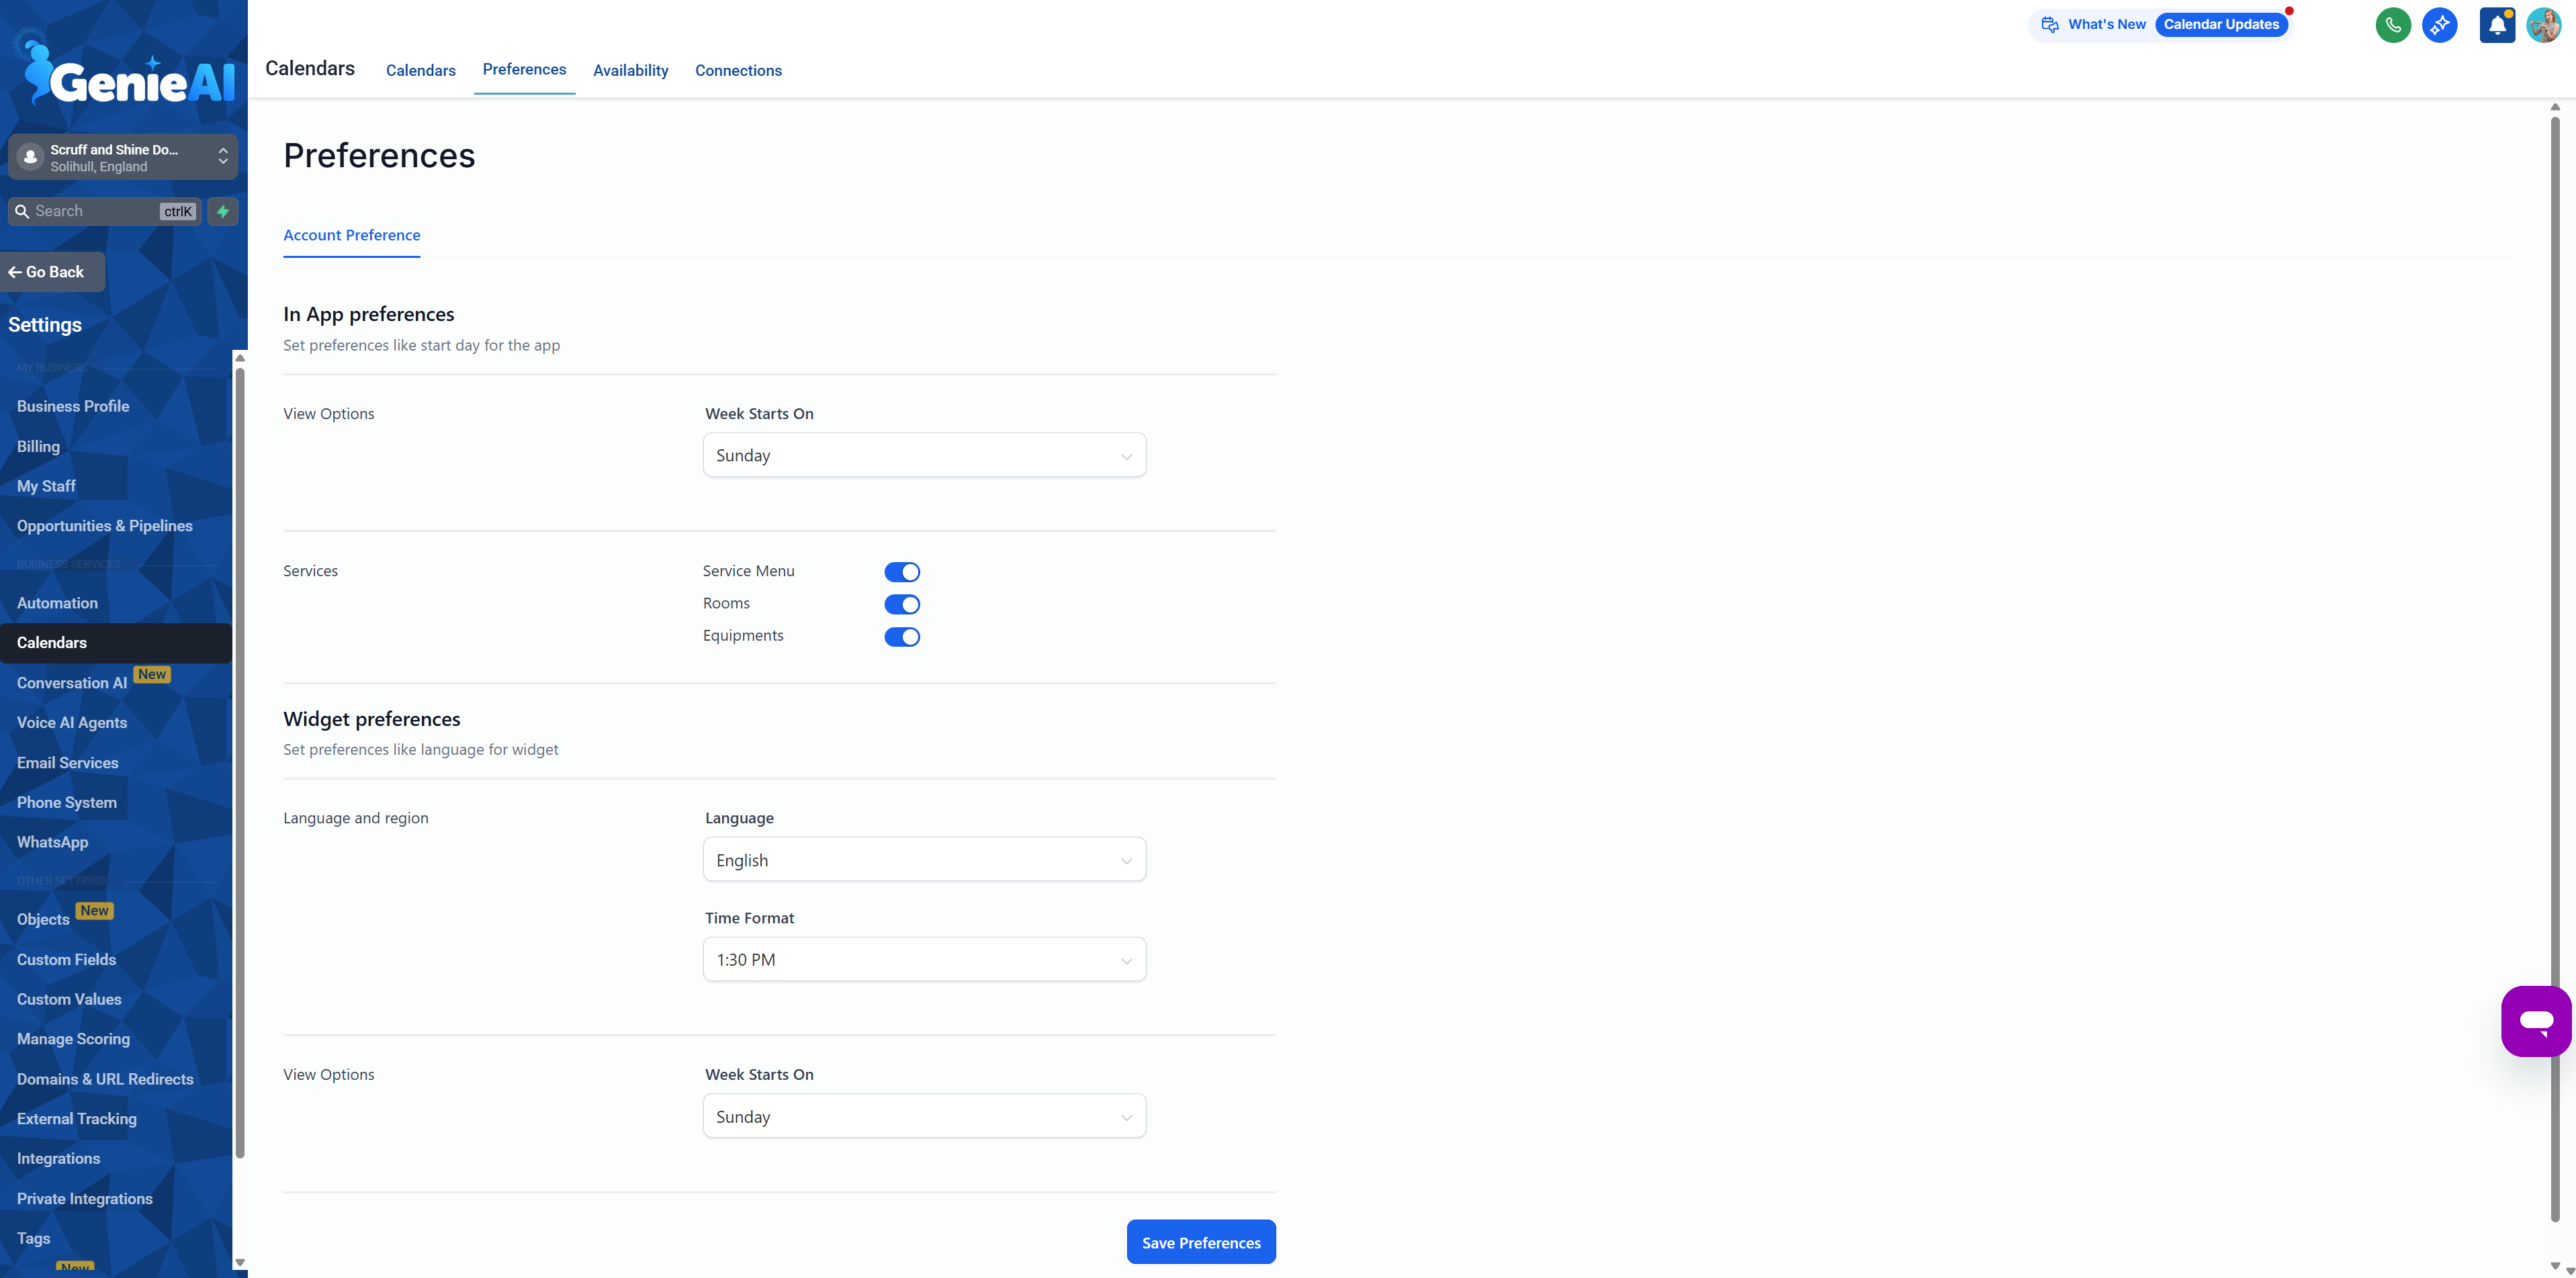
Task: Open the chat bubble in bottom right
Action: (x=2536, y=1020)
